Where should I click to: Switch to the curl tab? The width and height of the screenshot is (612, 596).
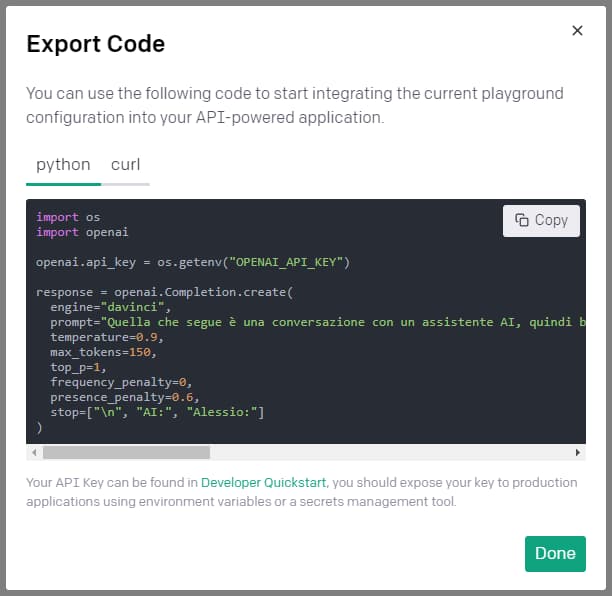pos(126,165)
